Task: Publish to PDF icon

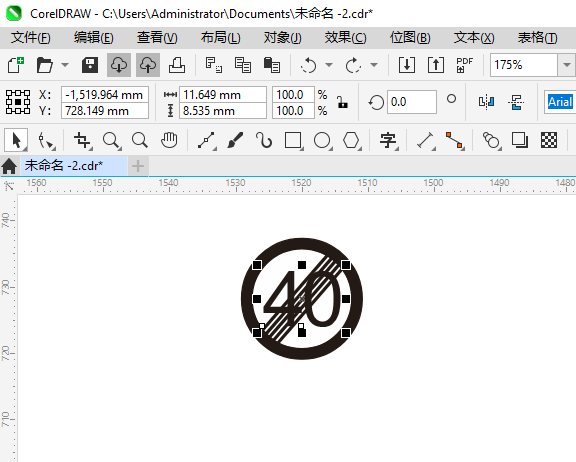Action: pos(464,65)
